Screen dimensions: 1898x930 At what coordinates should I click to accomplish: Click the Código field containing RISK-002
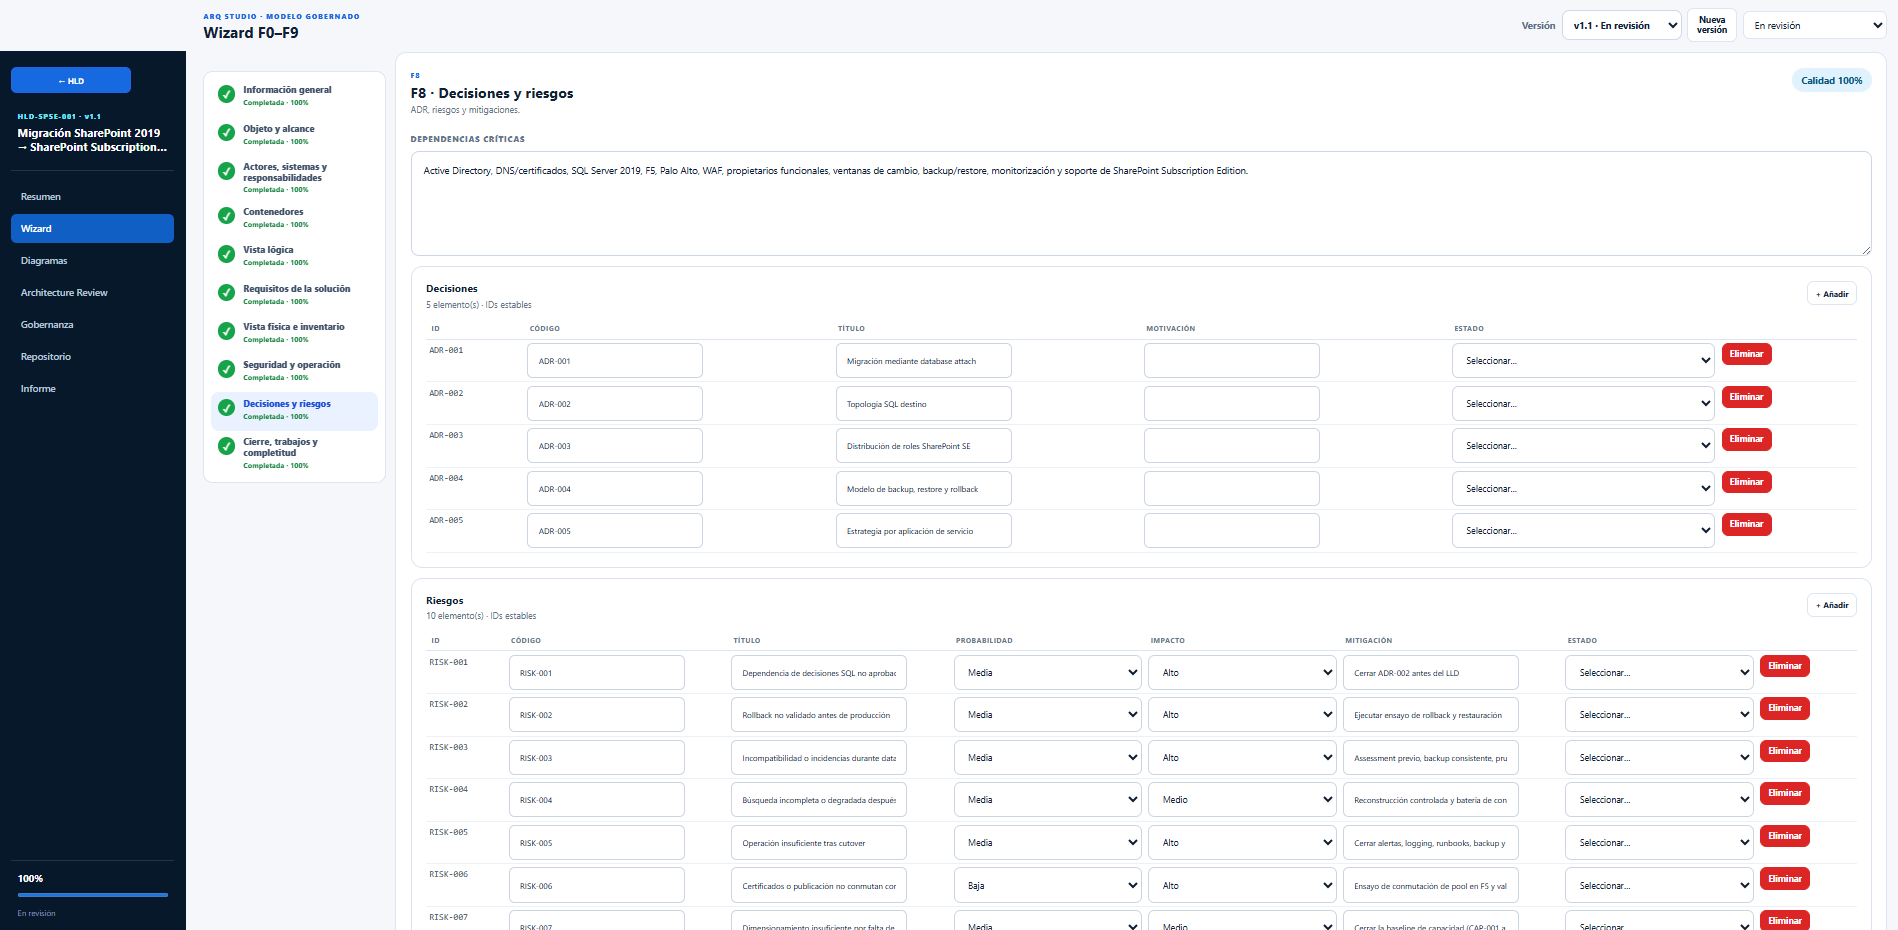tap(597, 715)
